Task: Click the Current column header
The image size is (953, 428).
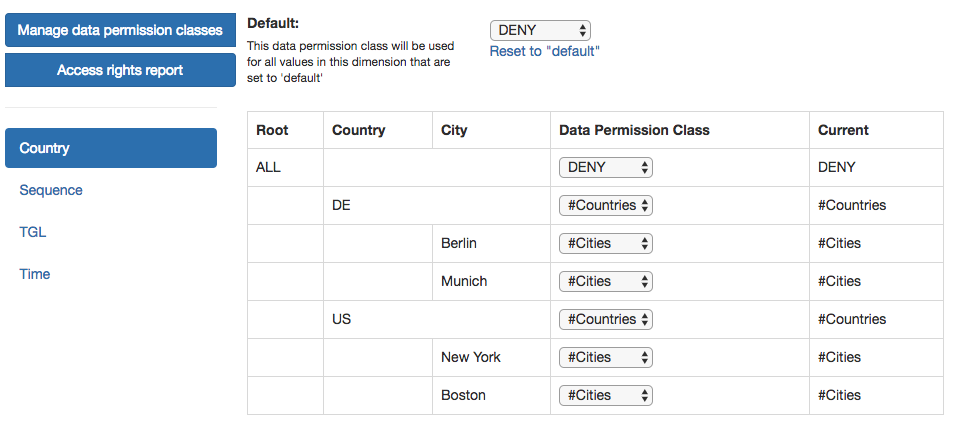Action: pyautogui.click(x=843, y=130)
